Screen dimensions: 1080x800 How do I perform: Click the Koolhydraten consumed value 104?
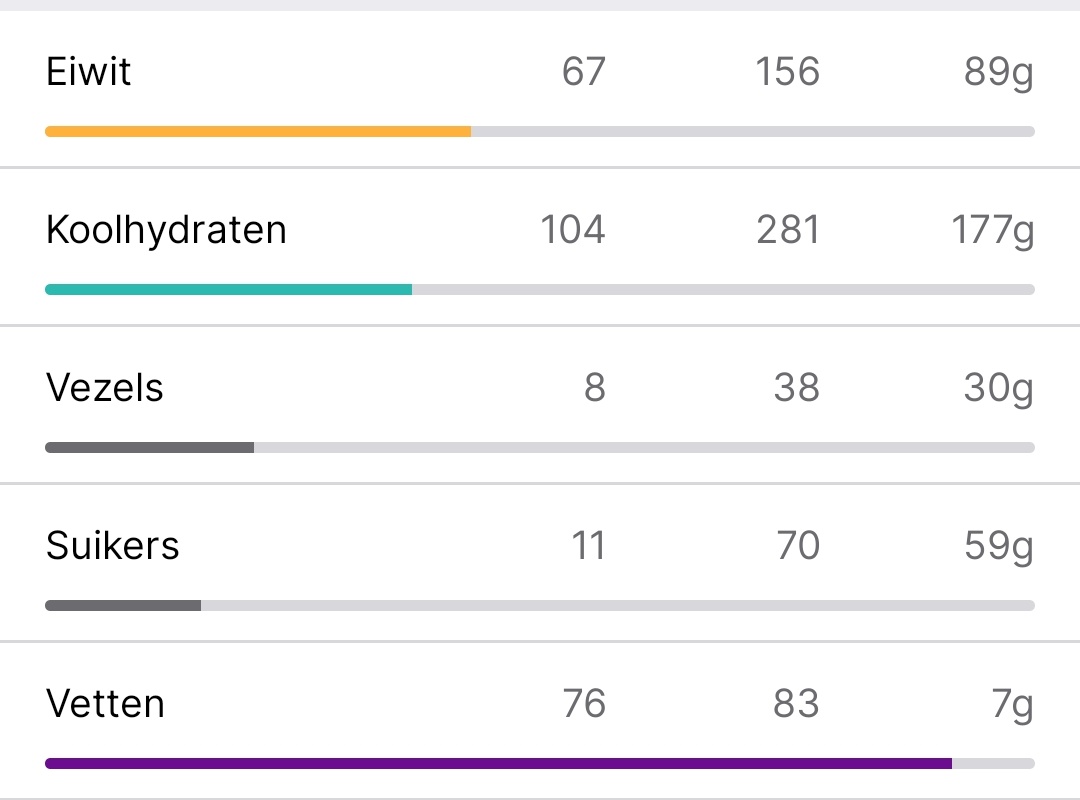click(x=572, y=230)
